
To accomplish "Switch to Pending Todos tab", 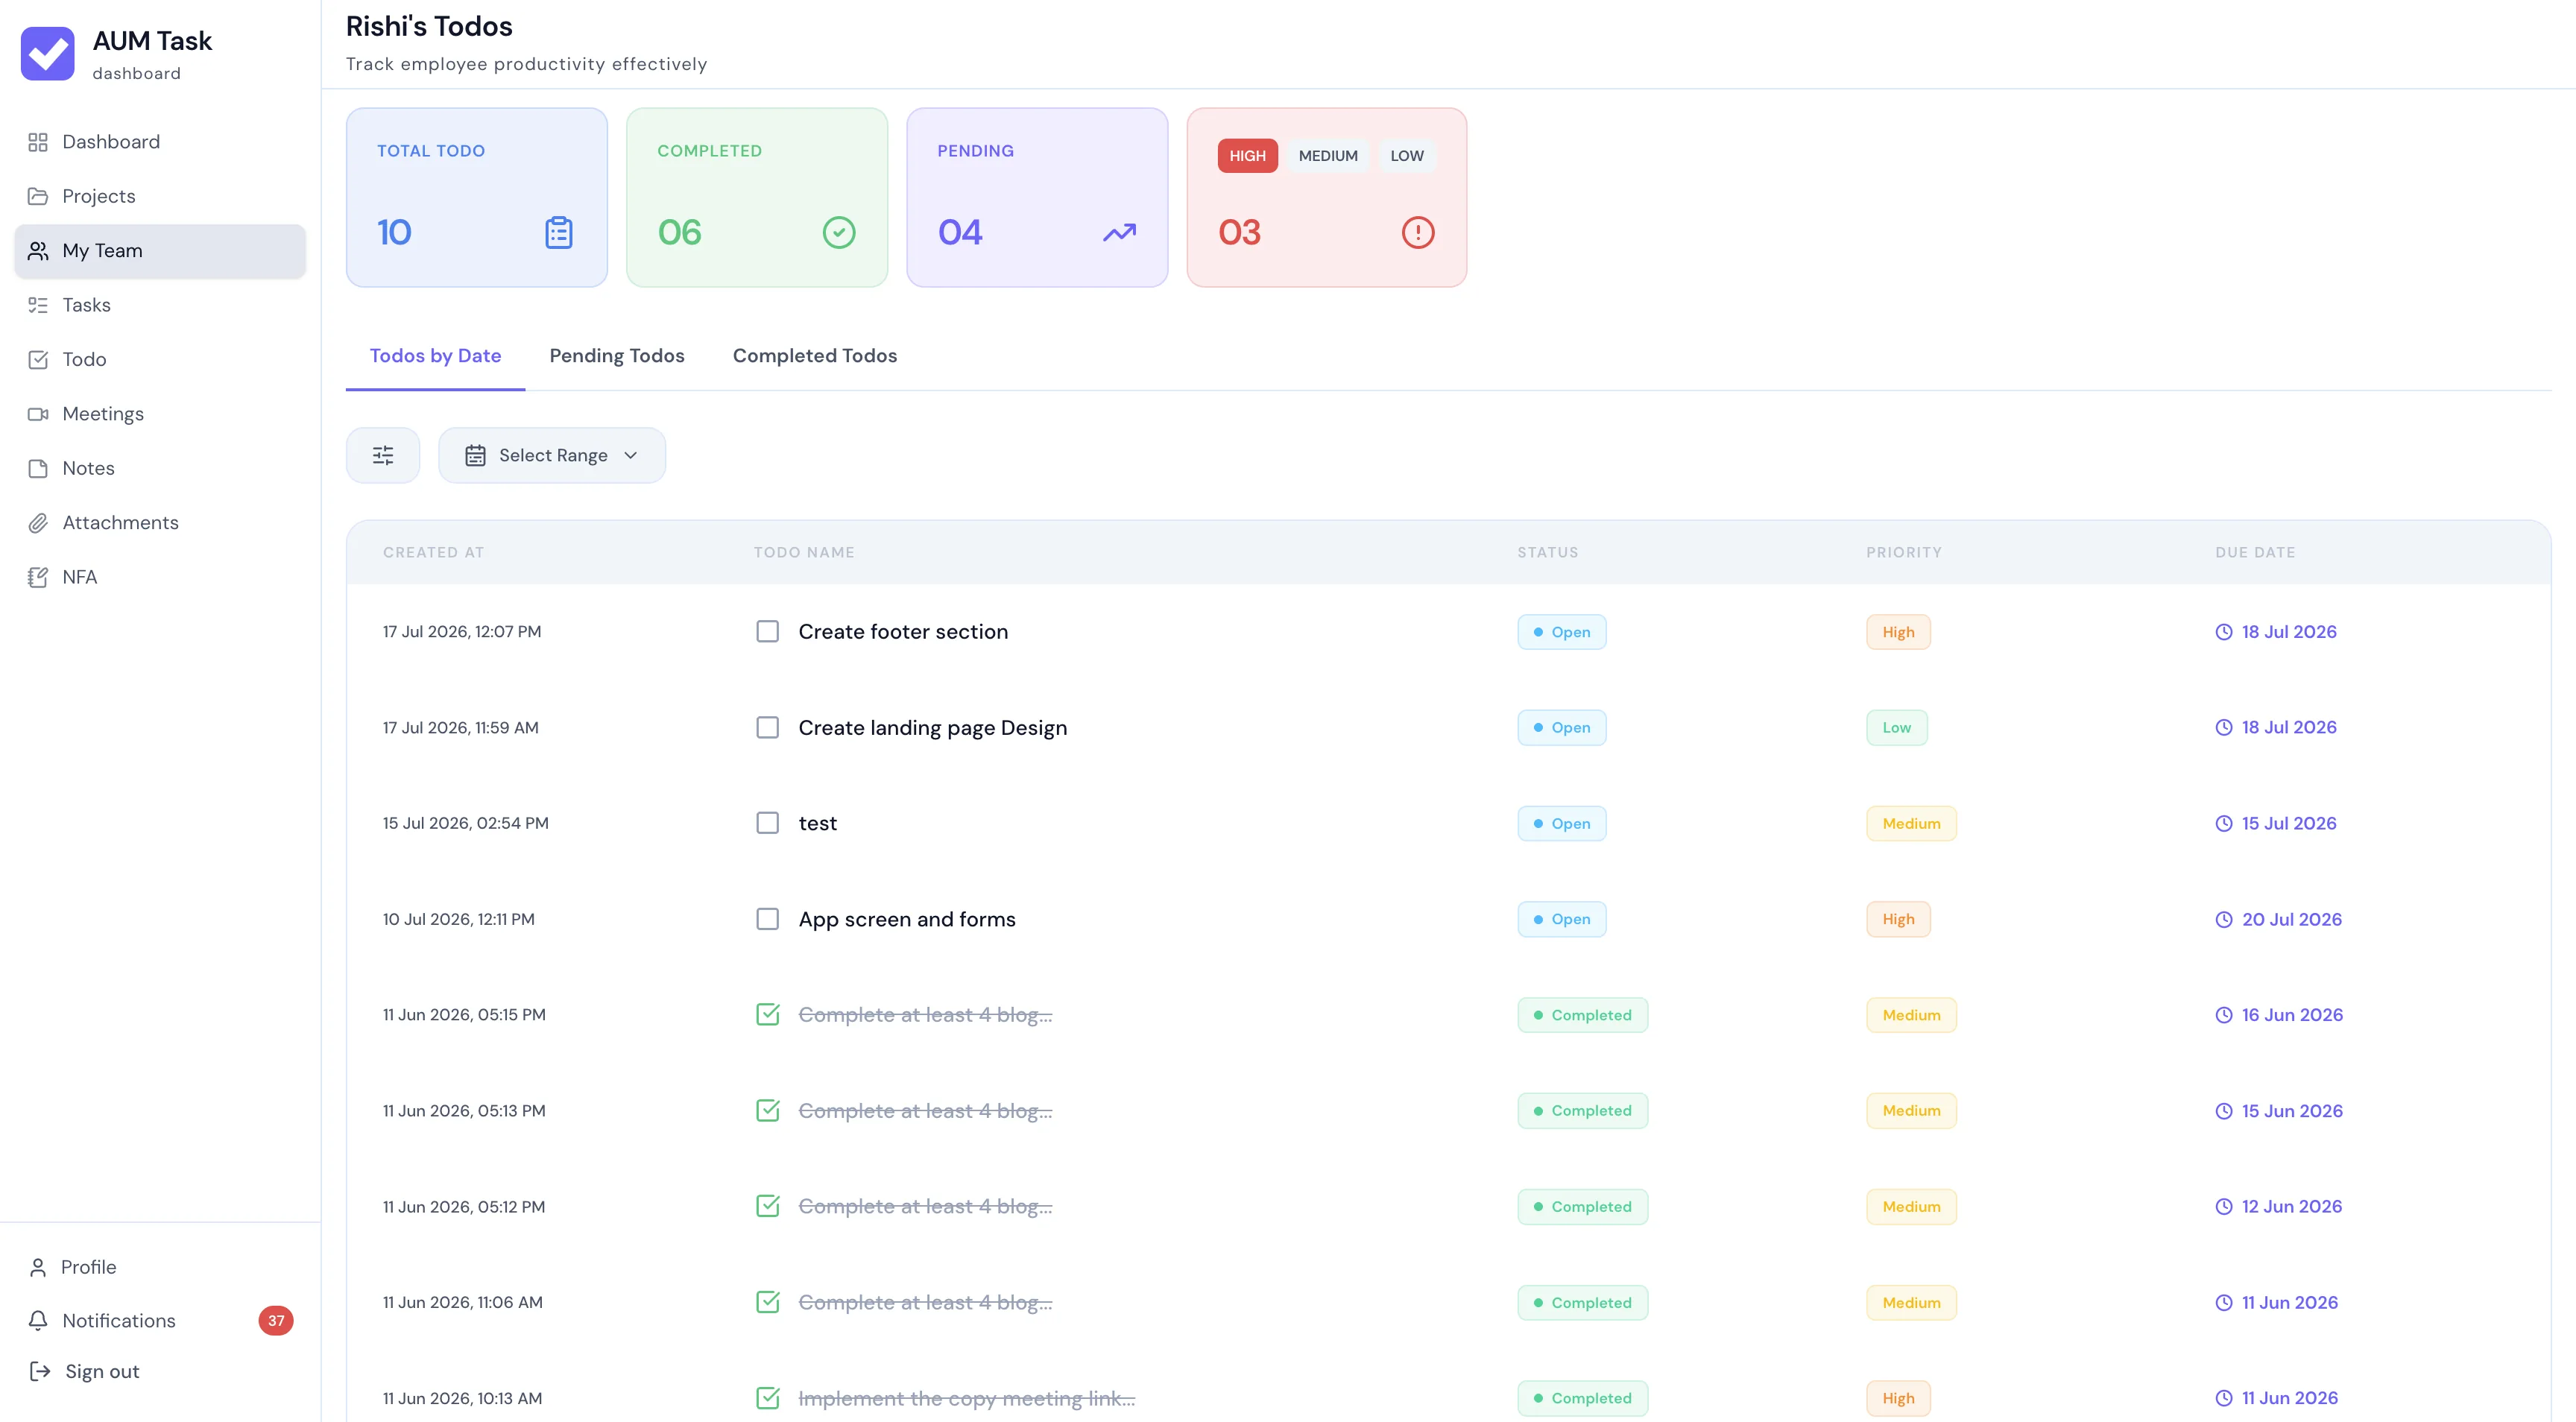I will click(617, 356).
